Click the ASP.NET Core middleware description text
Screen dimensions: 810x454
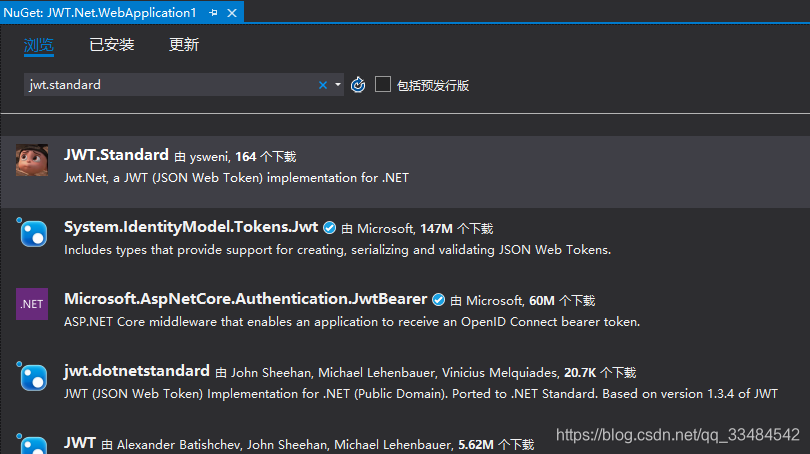point(352,322)
